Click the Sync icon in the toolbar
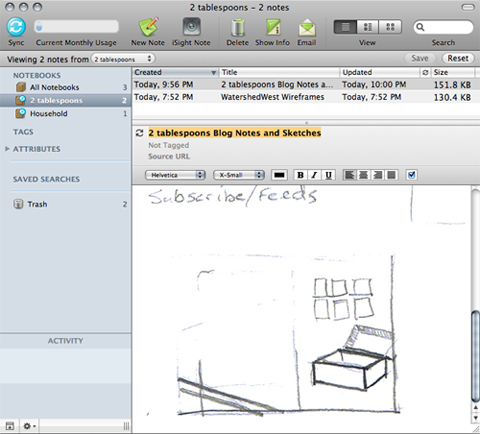The width and height of the screenshot is (480, 434). click(x=16, y=27)
